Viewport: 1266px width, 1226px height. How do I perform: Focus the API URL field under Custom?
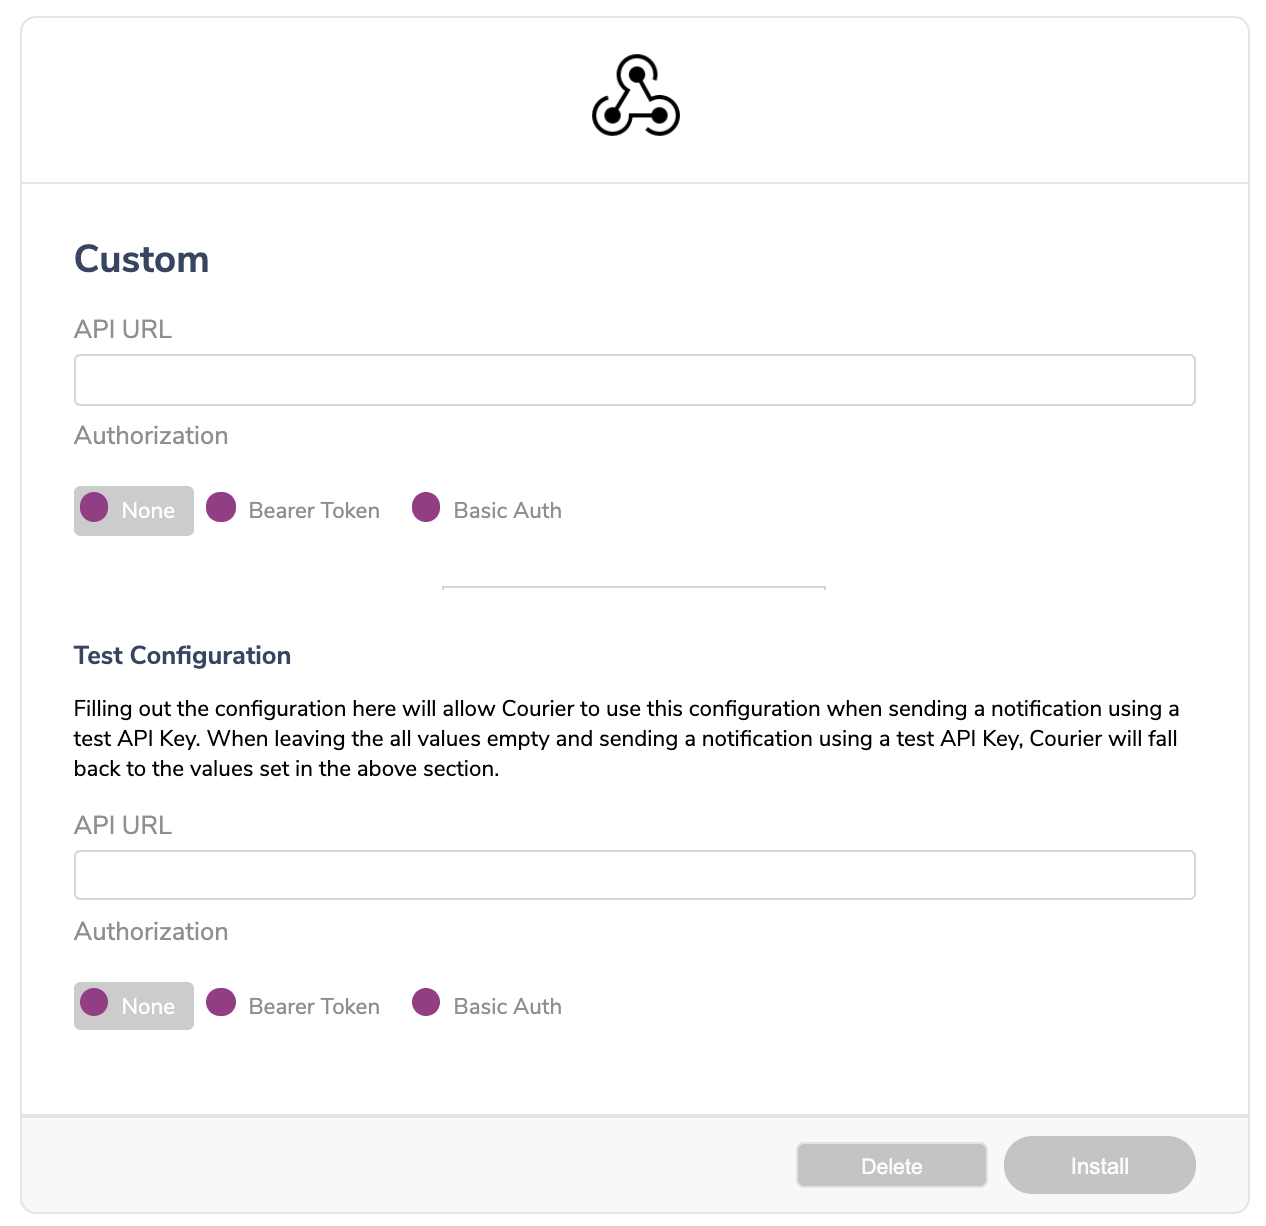coord(635,380)
